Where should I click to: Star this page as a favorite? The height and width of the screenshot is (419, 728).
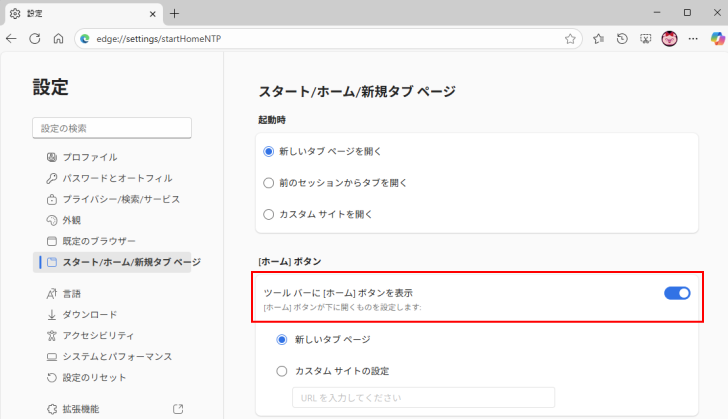pyautogui.click(x=570, y=39)
